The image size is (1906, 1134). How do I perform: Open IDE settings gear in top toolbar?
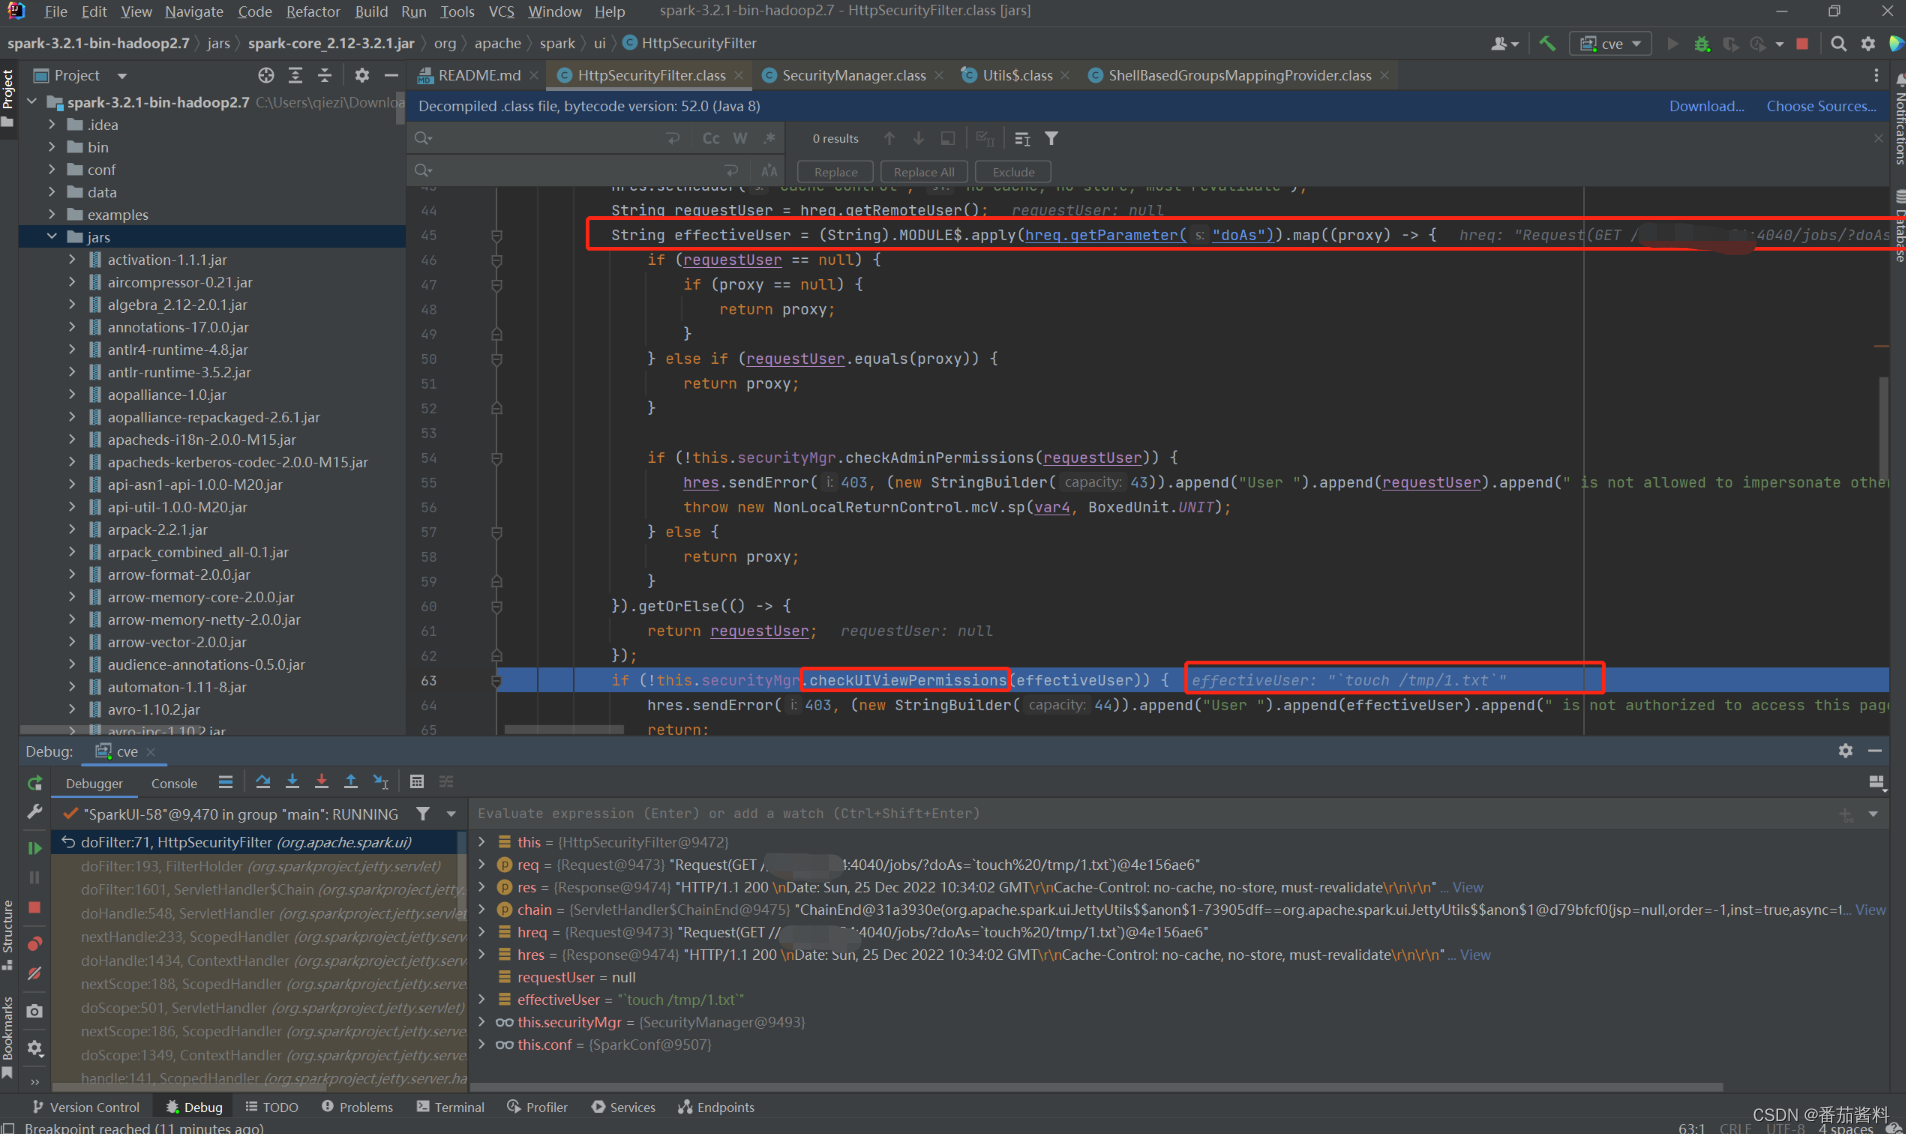click(x=1868, y=43)
